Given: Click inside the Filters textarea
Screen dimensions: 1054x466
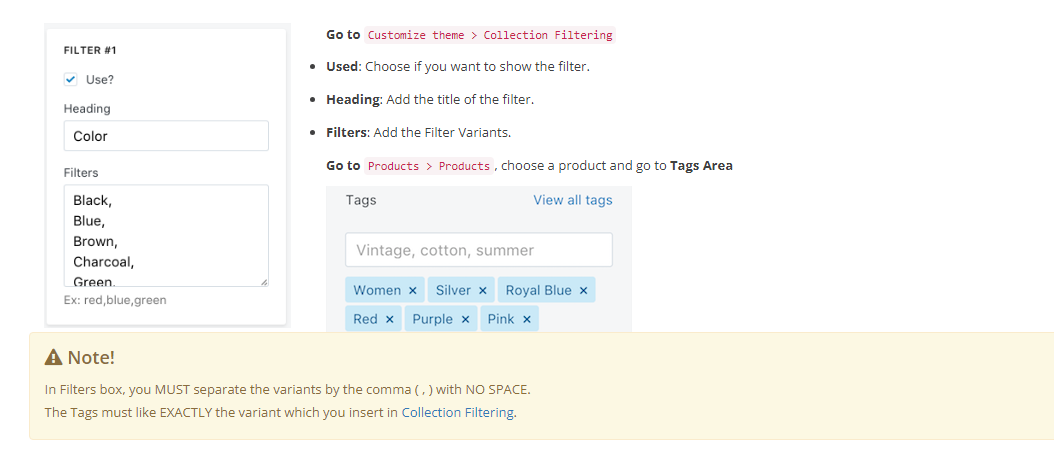Looking at the screenshot, I should pos(166,235).
